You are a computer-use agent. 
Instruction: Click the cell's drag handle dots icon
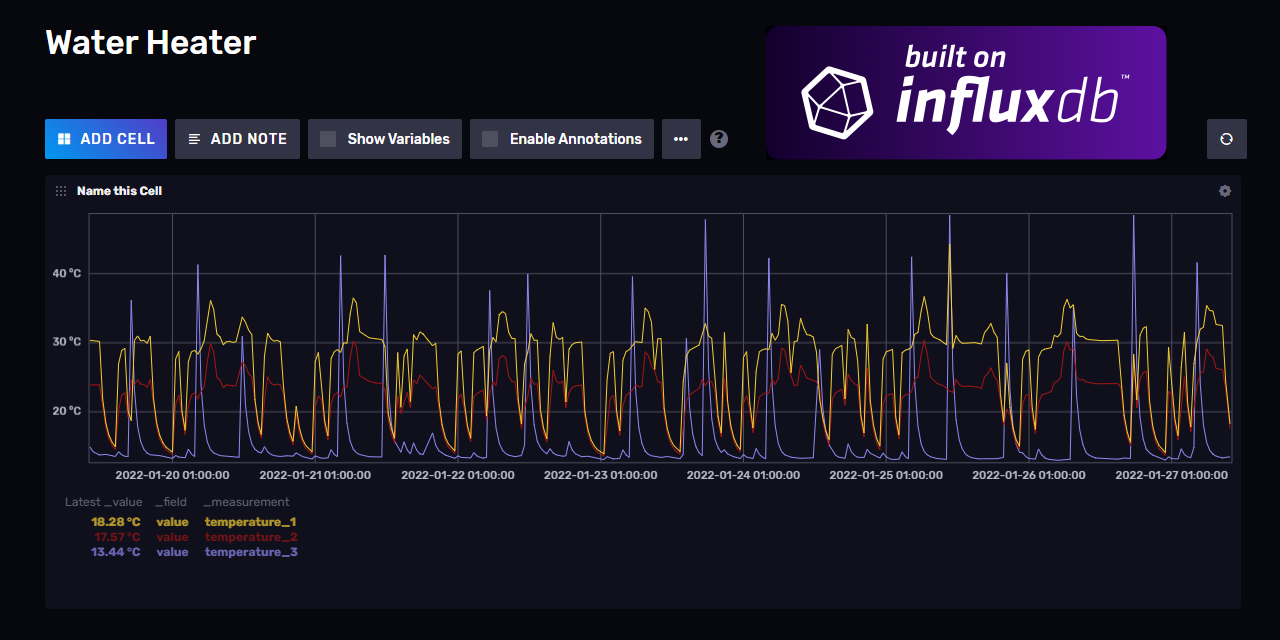tap(60, 190)
